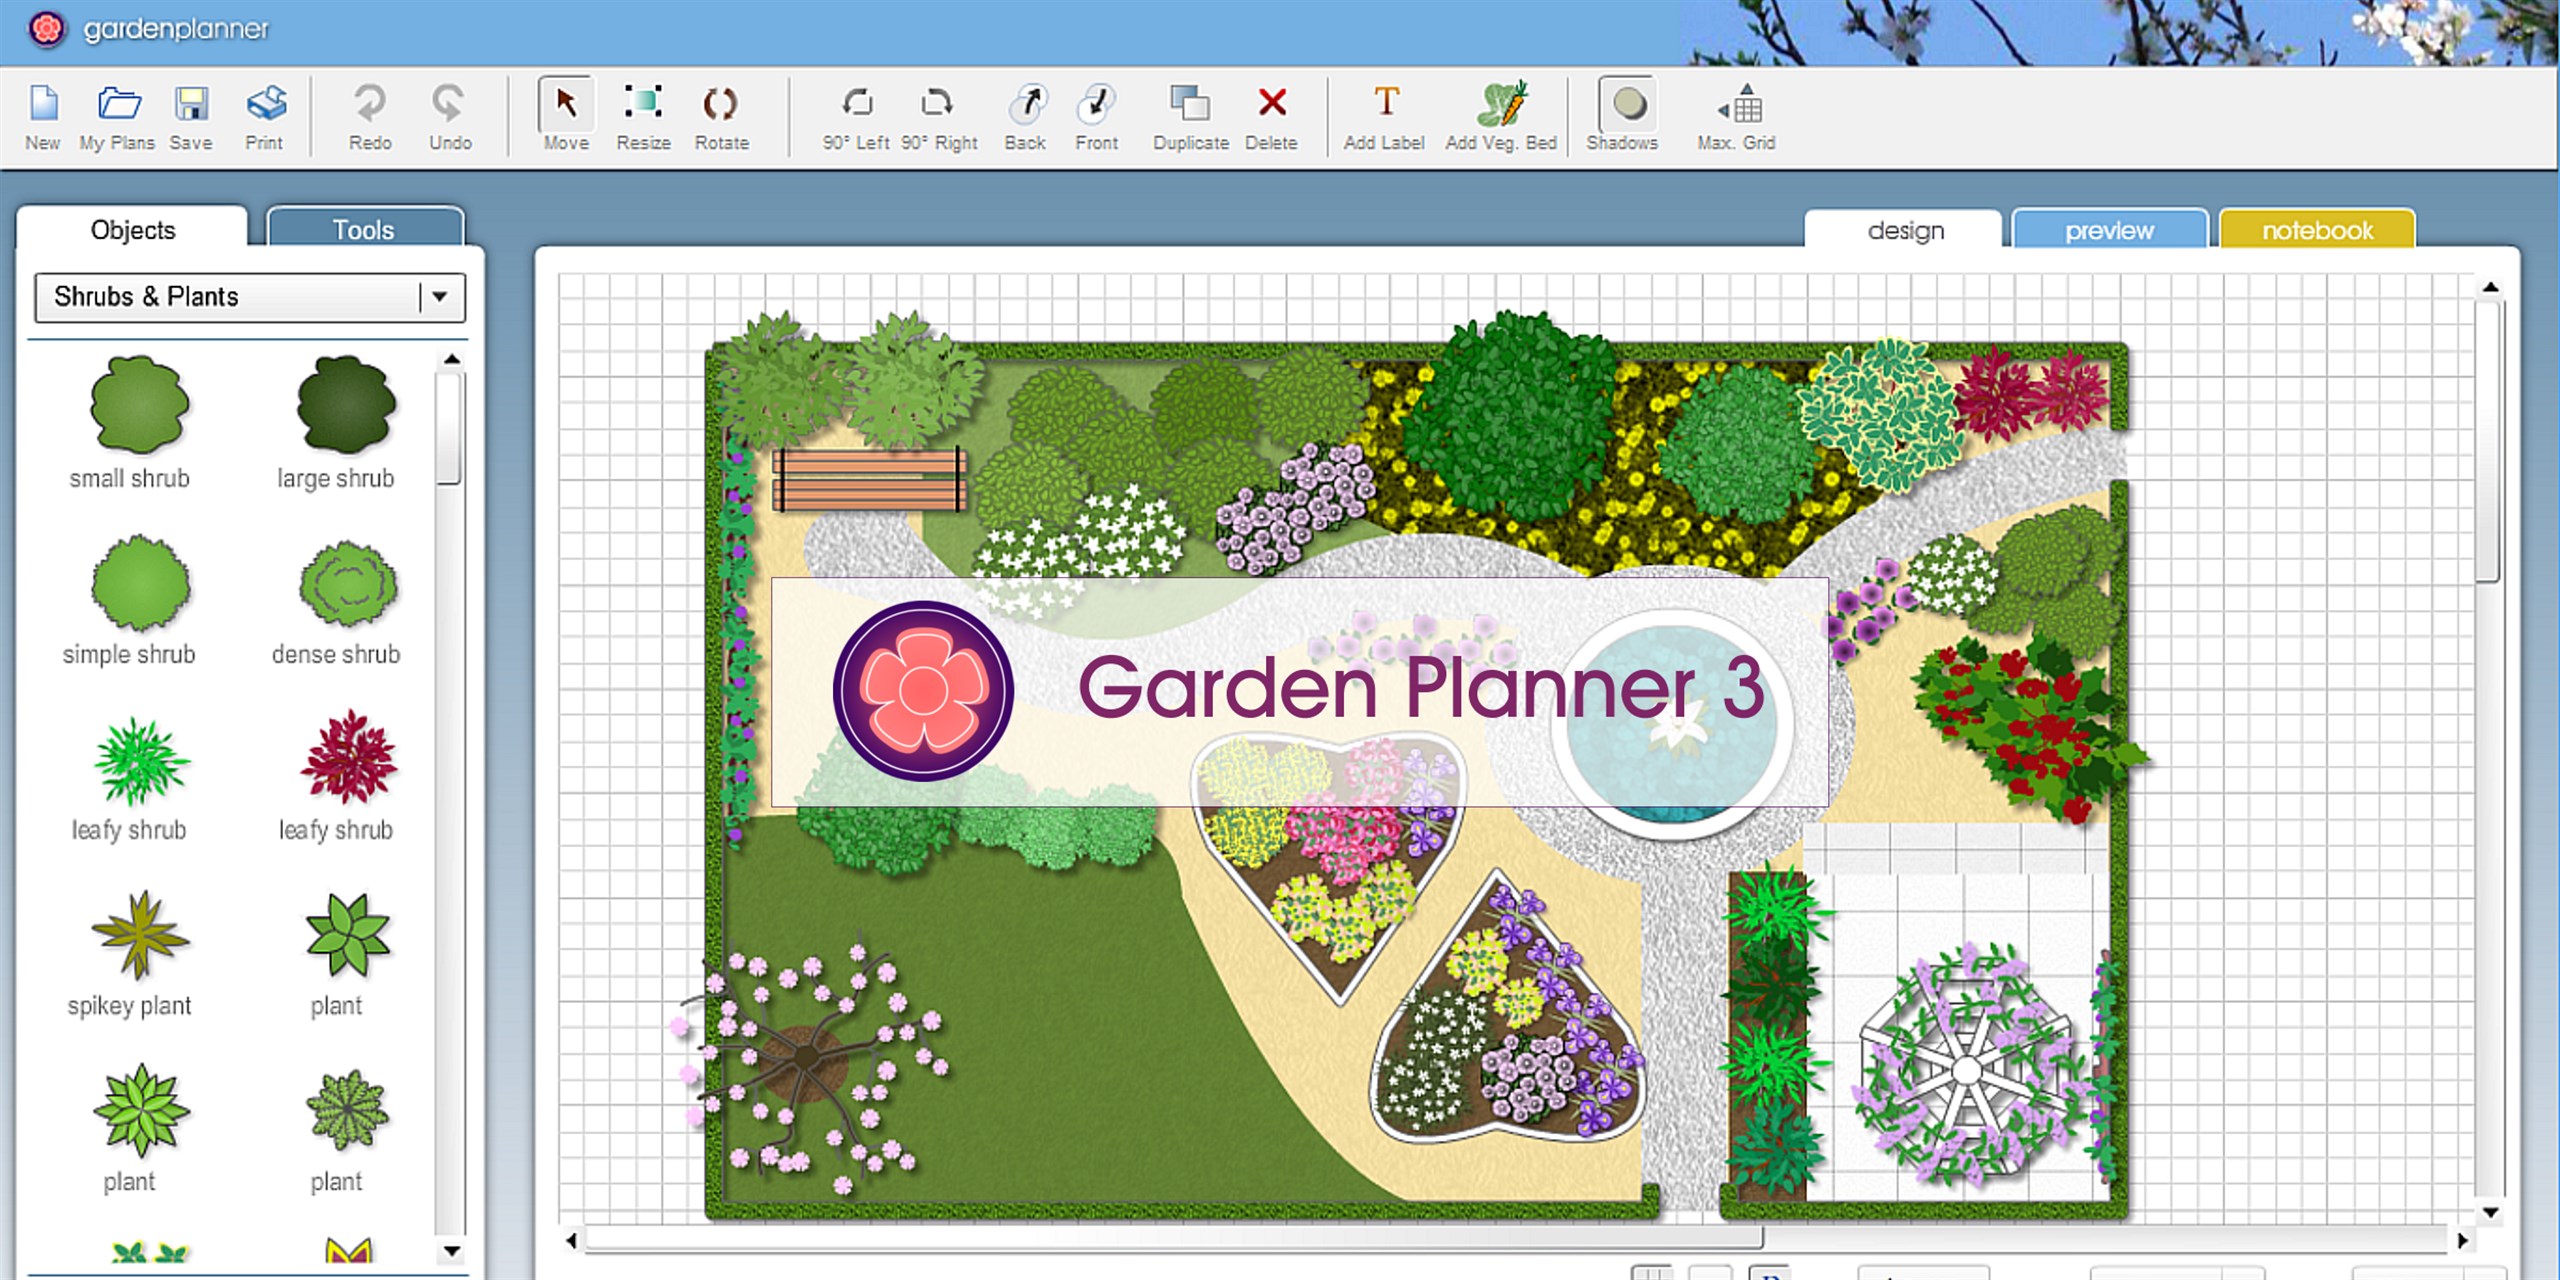Activate the Move tool
The height and width of the screenshot is (1280, 2560).
(x=566, y=104)
